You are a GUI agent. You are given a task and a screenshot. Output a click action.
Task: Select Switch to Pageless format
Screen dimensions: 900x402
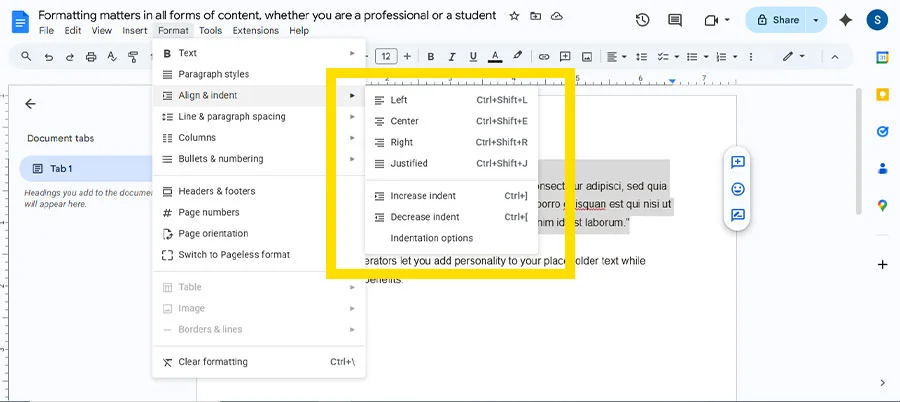click(x=259, y=255)
